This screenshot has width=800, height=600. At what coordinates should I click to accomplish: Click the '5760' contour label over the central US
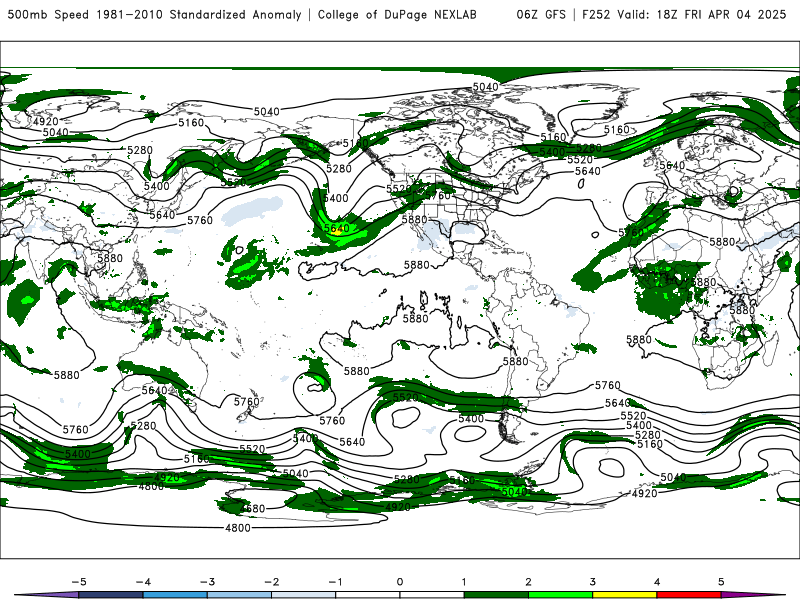click(438, 196)
